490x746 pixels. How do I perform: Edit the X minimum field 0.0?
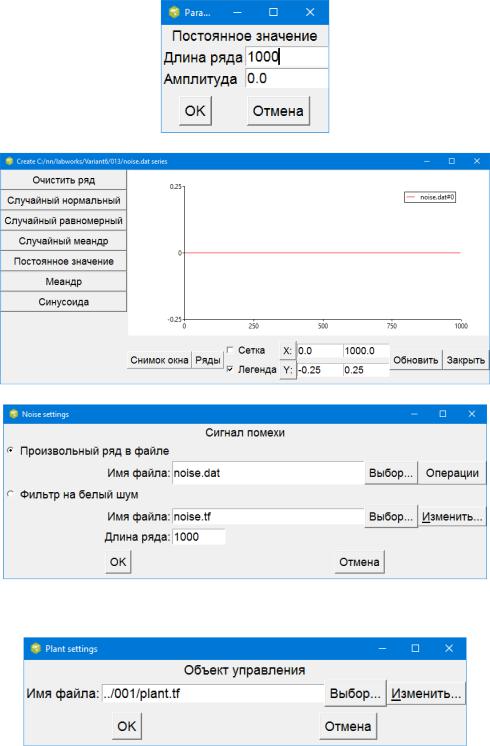tap(320, 351)
